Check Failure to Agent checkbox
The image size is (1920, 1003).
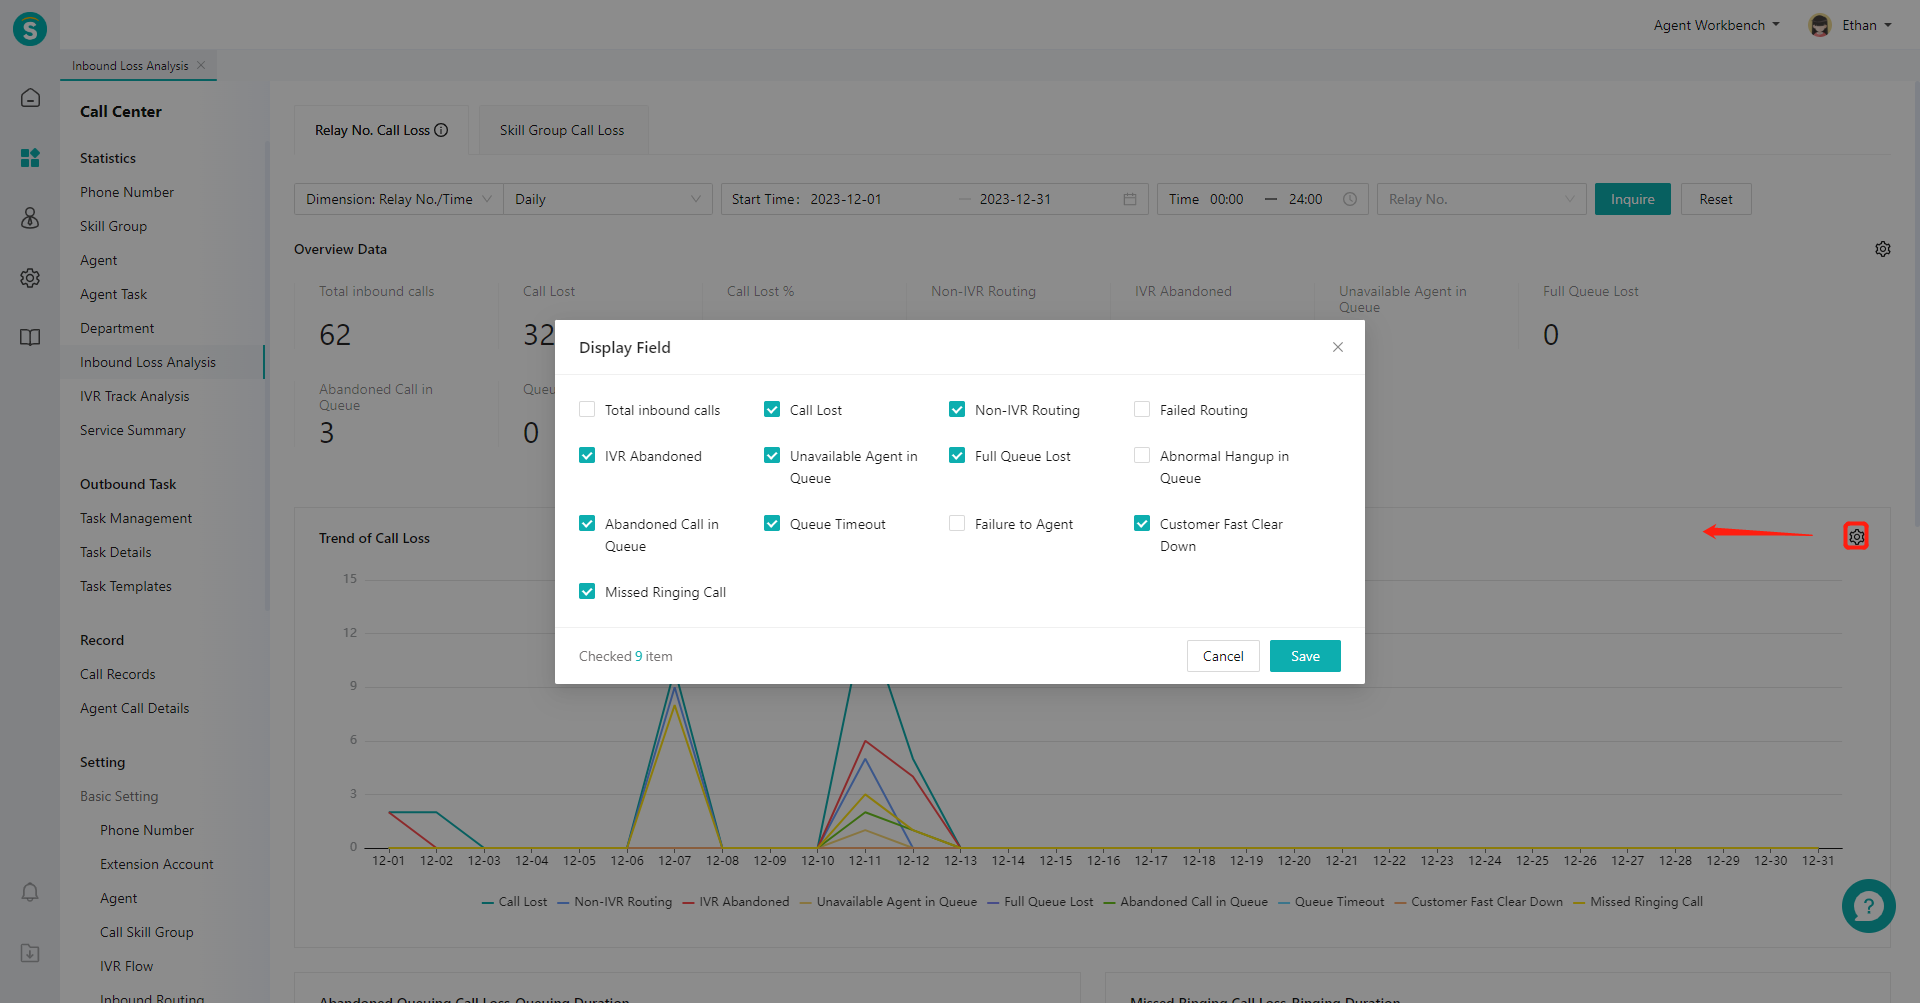(x=957, y=523)
